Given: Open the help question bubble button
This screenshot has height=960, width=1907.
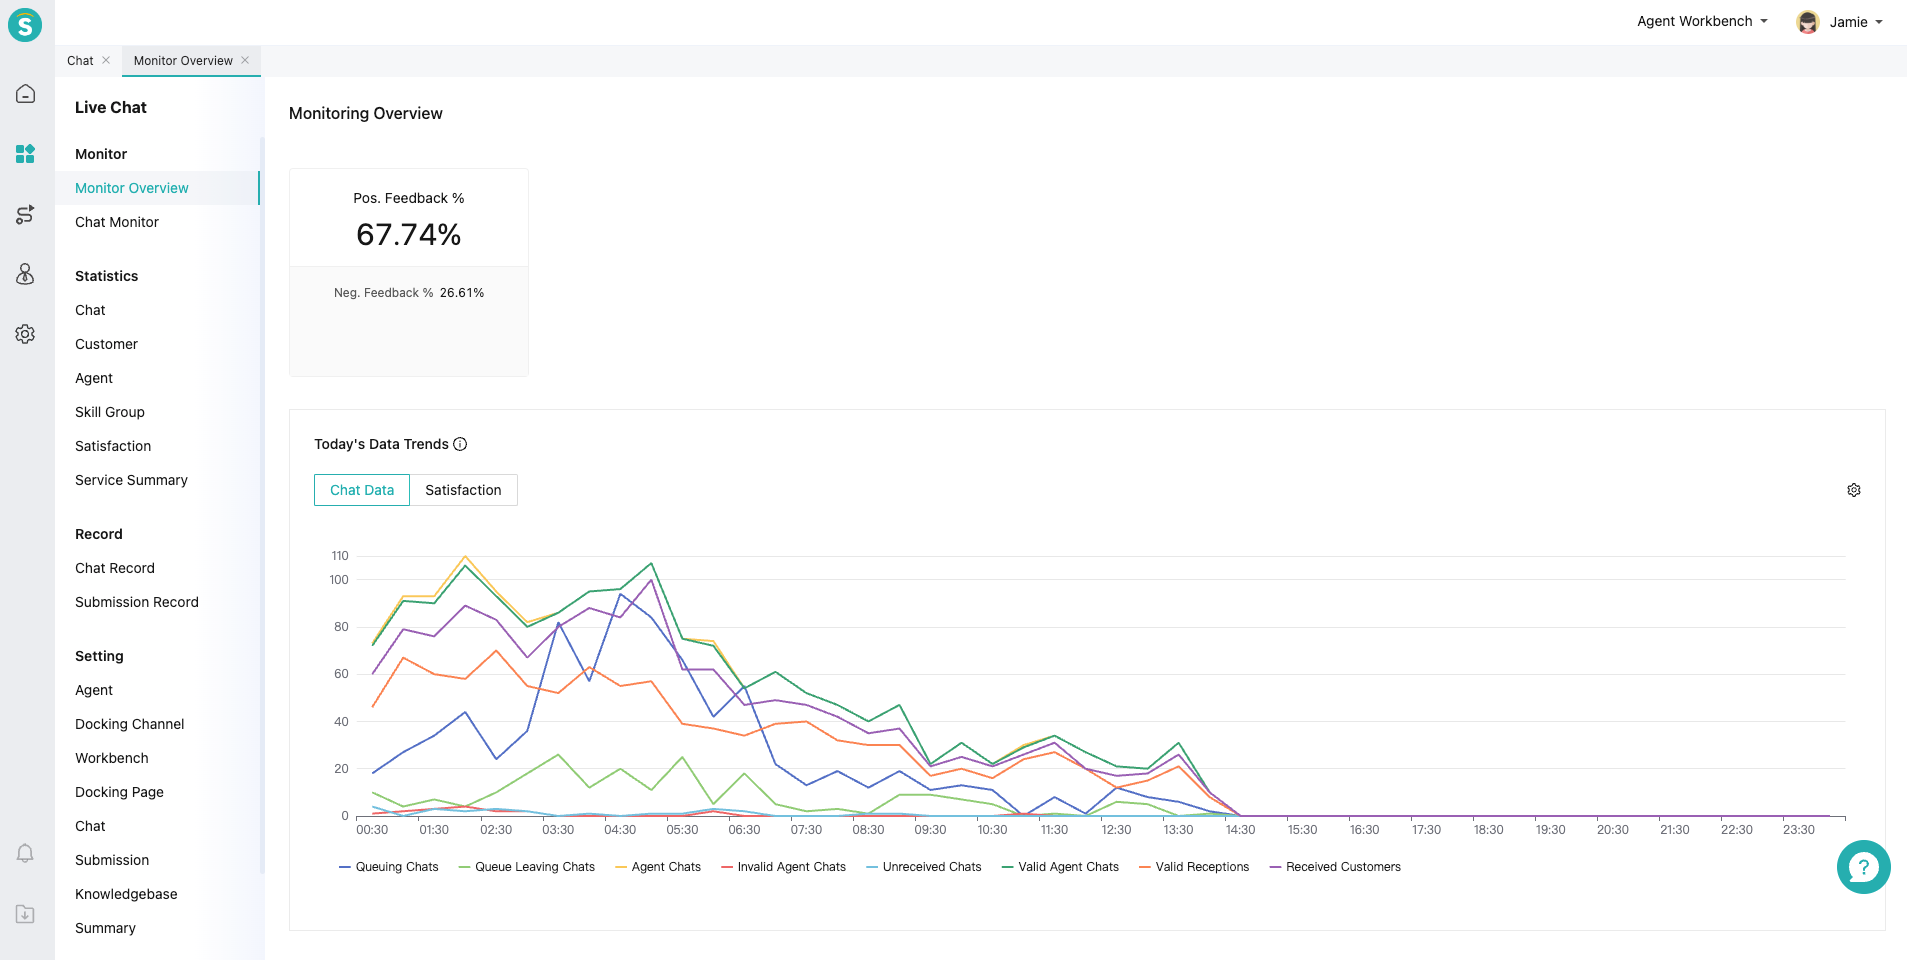Looking at the screenshot, I should pyautogui.click(x=1864, y=867).
